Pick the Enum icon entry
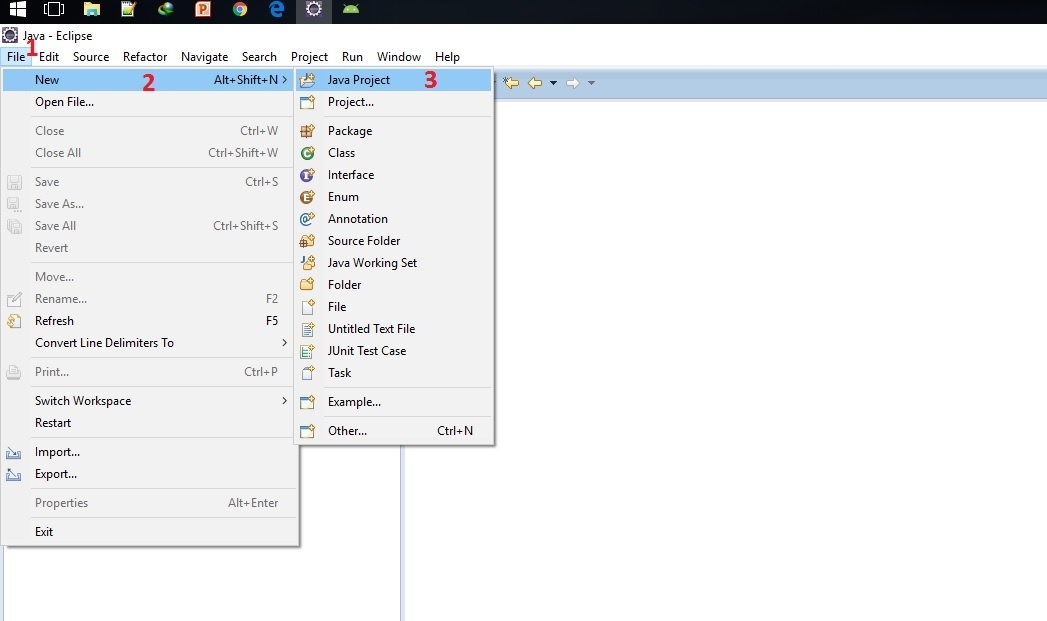1047x621 pixels. [x=308, y=197]
